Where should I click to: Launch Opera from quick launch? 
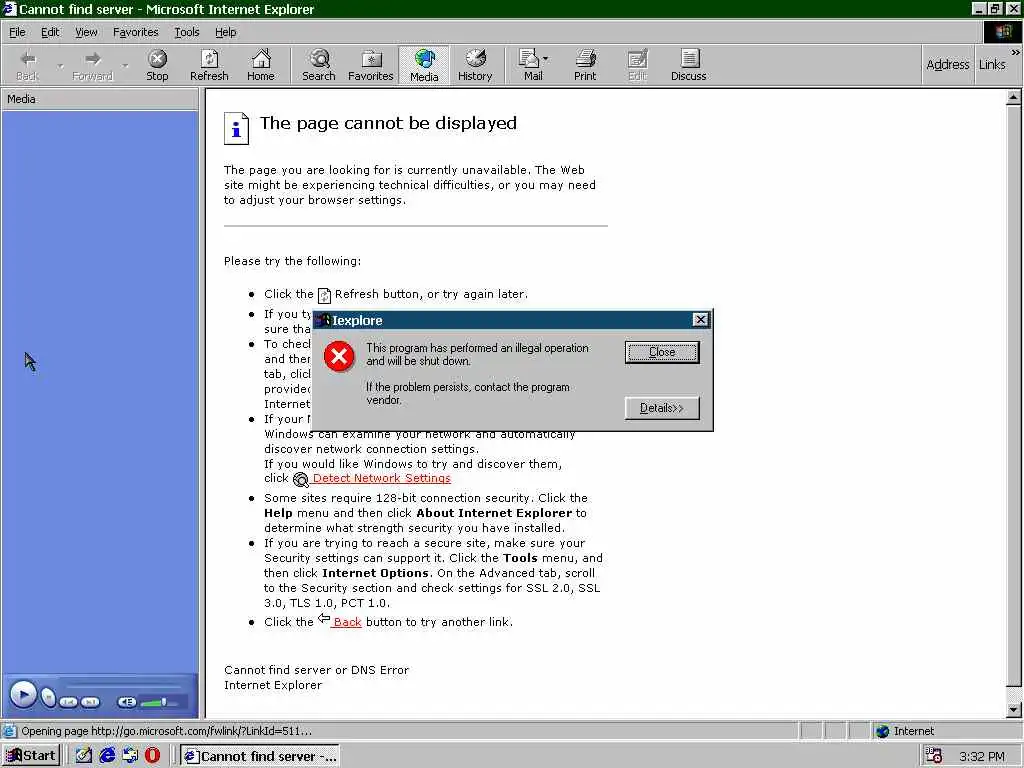coord(152,756)
